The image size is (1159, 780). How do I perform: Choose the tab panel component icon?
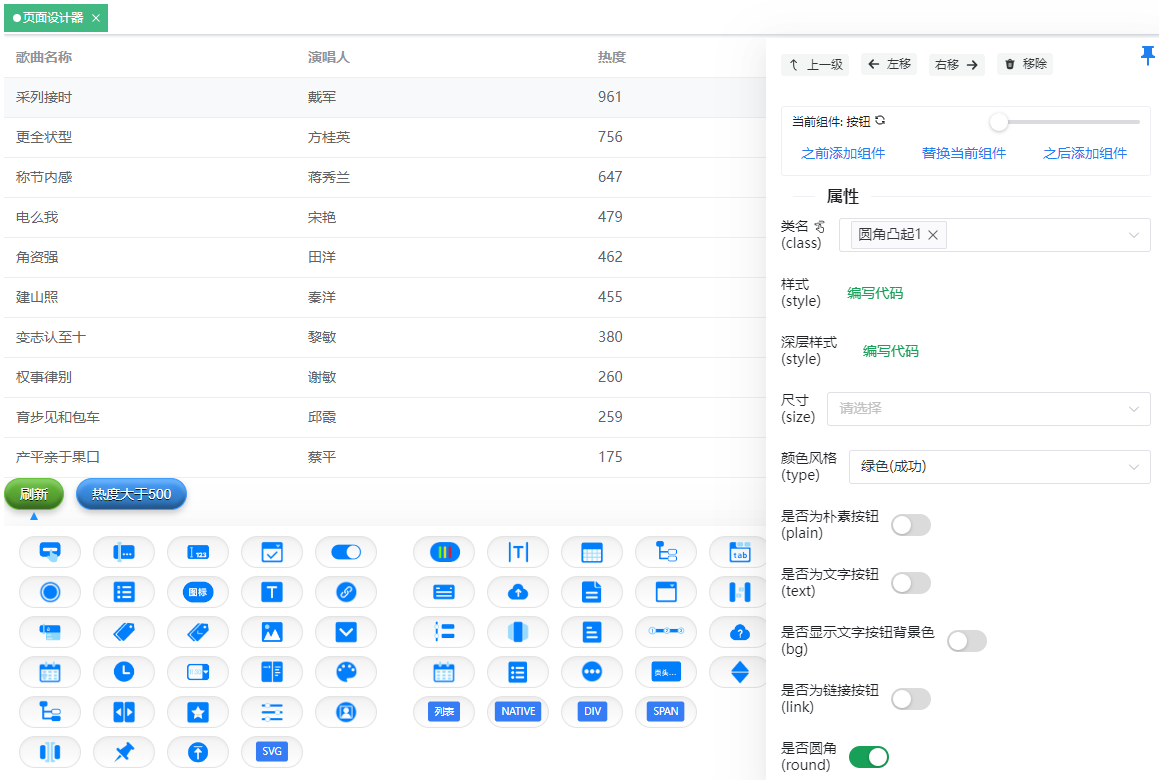(739, 552)
